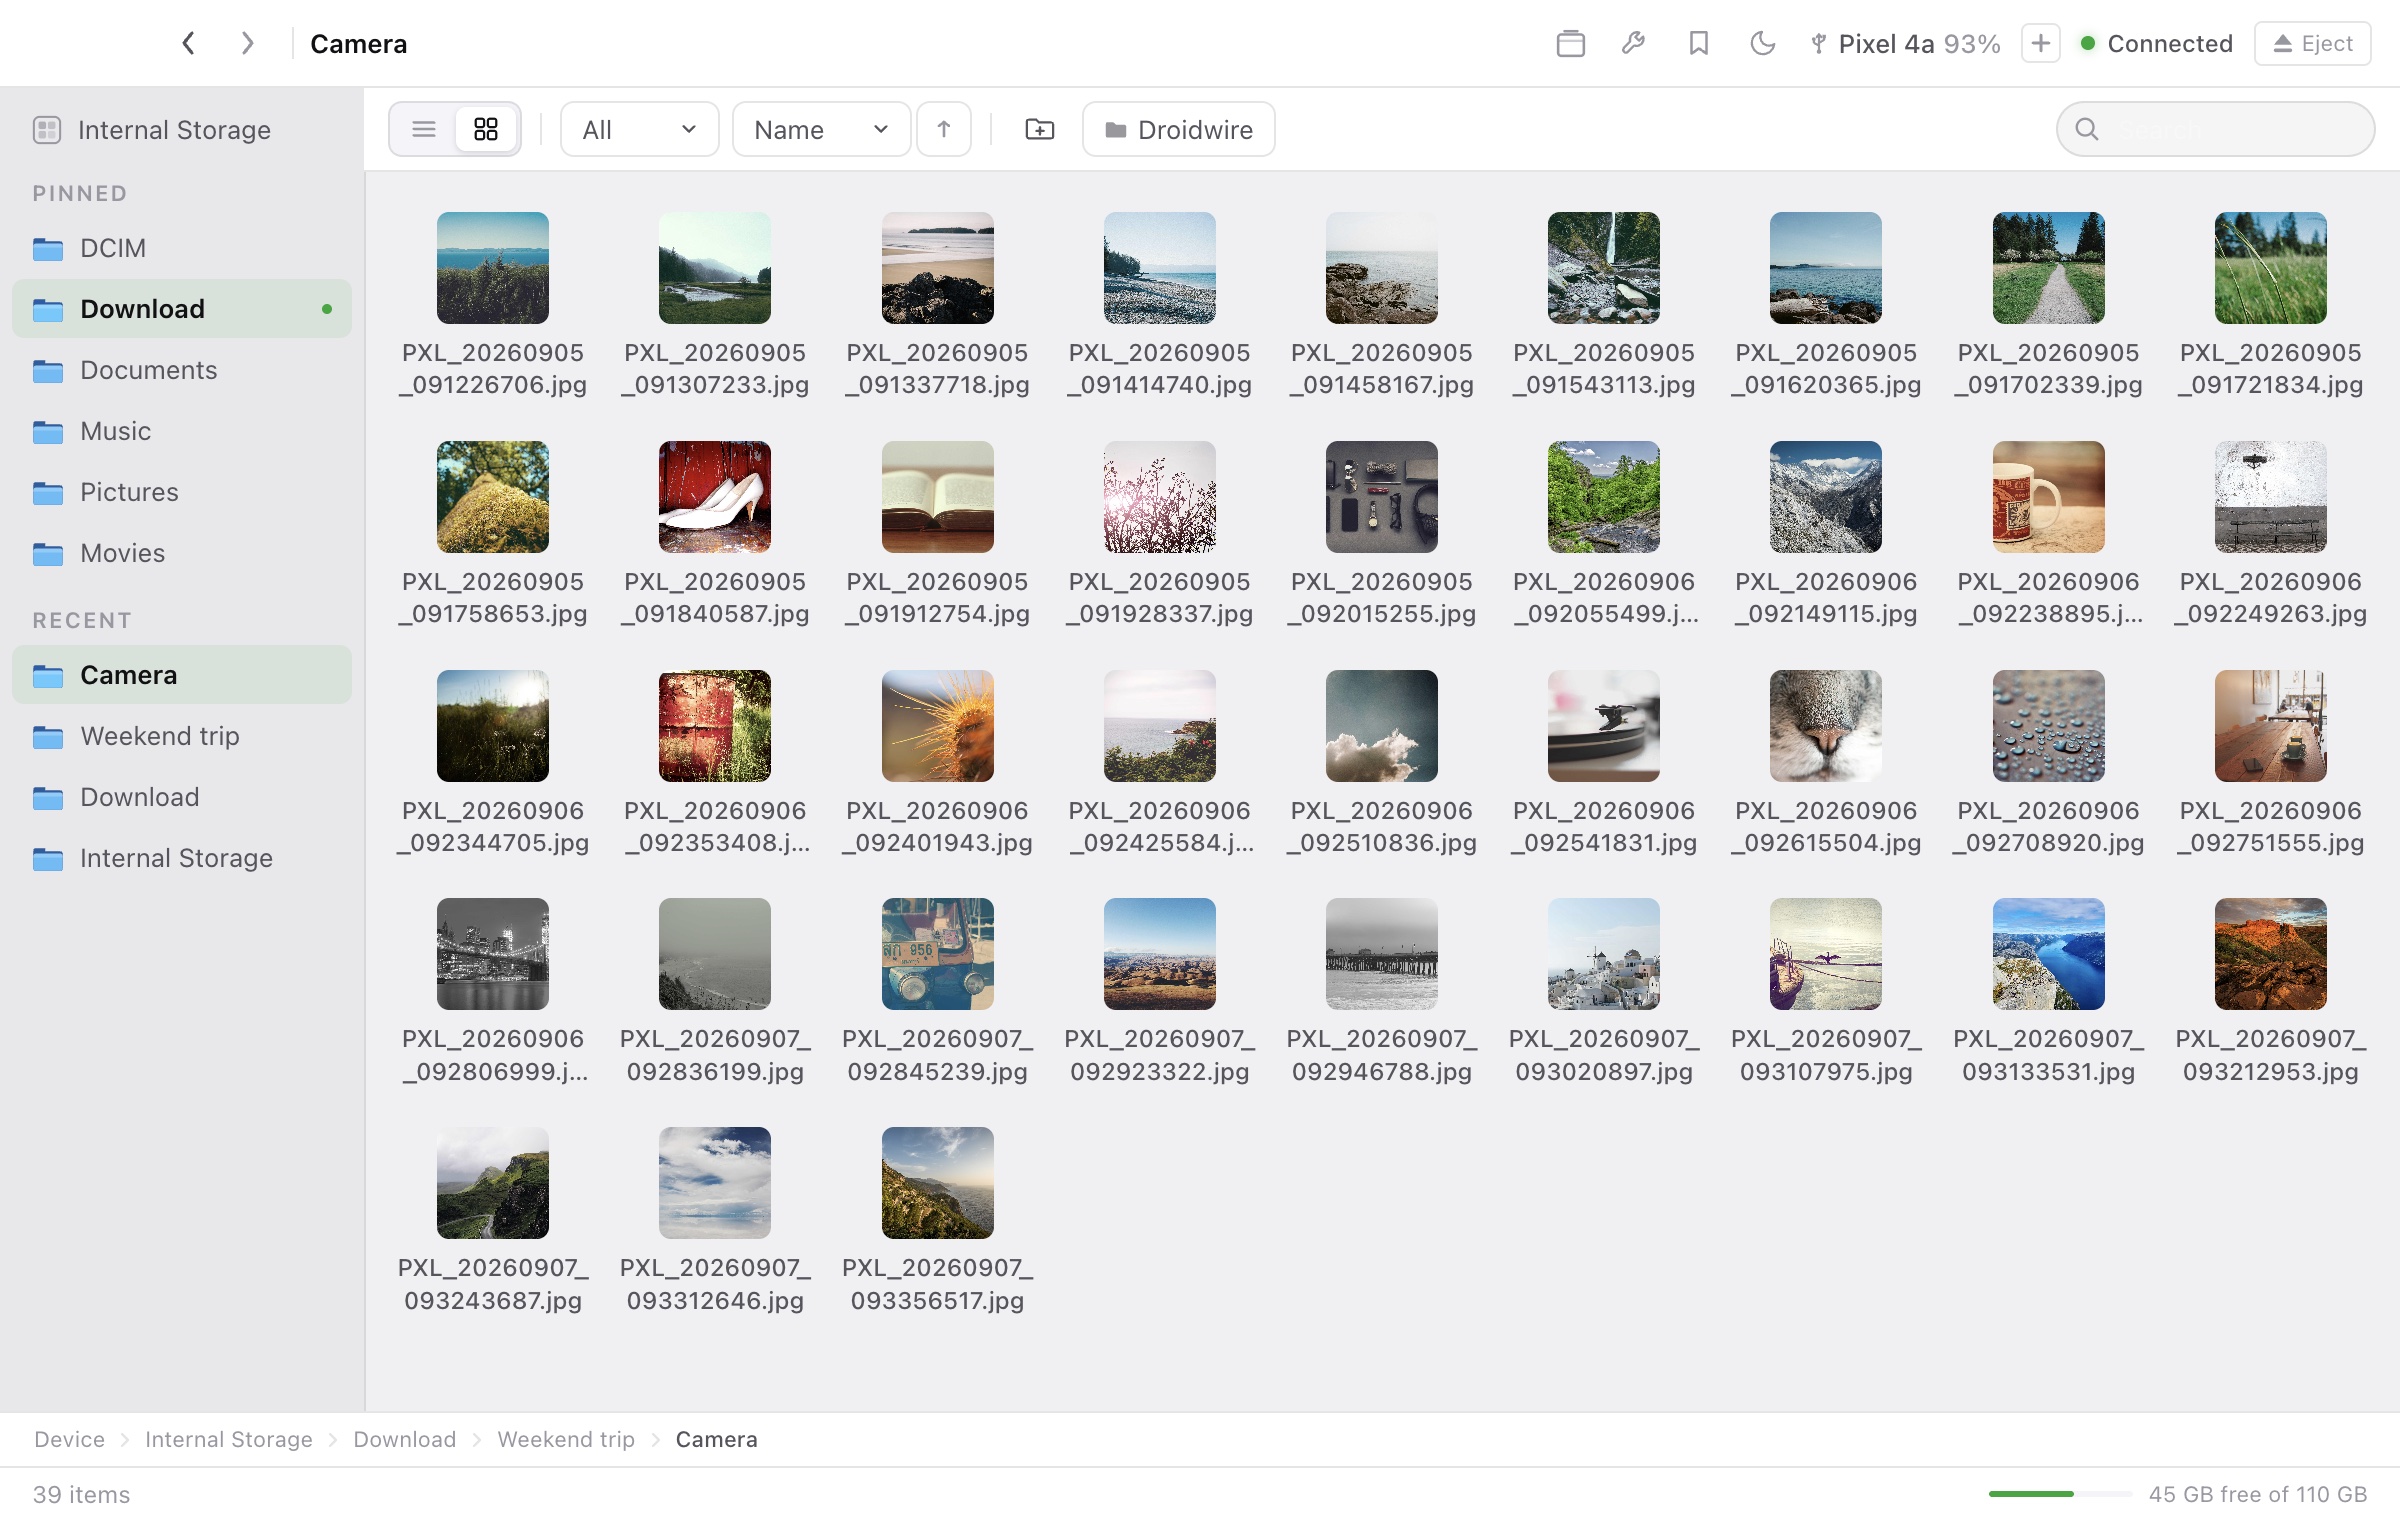This screenshot has width=2400, height=1520.
Task: Select thumbnail PXL_20260906_092541831.jpg turntable
Action: coord(1604,726)
